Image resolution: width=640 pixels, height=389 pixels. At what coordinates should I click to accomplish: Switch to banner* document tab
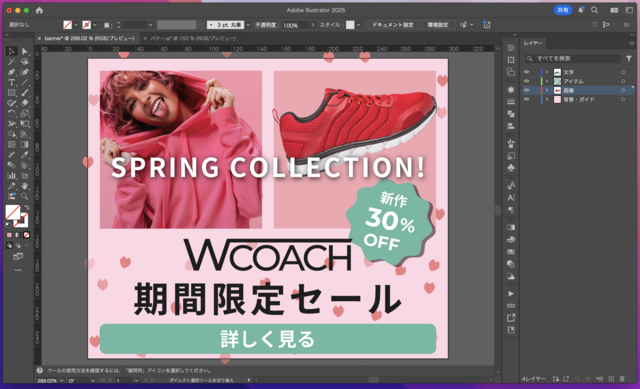[89, 38]
